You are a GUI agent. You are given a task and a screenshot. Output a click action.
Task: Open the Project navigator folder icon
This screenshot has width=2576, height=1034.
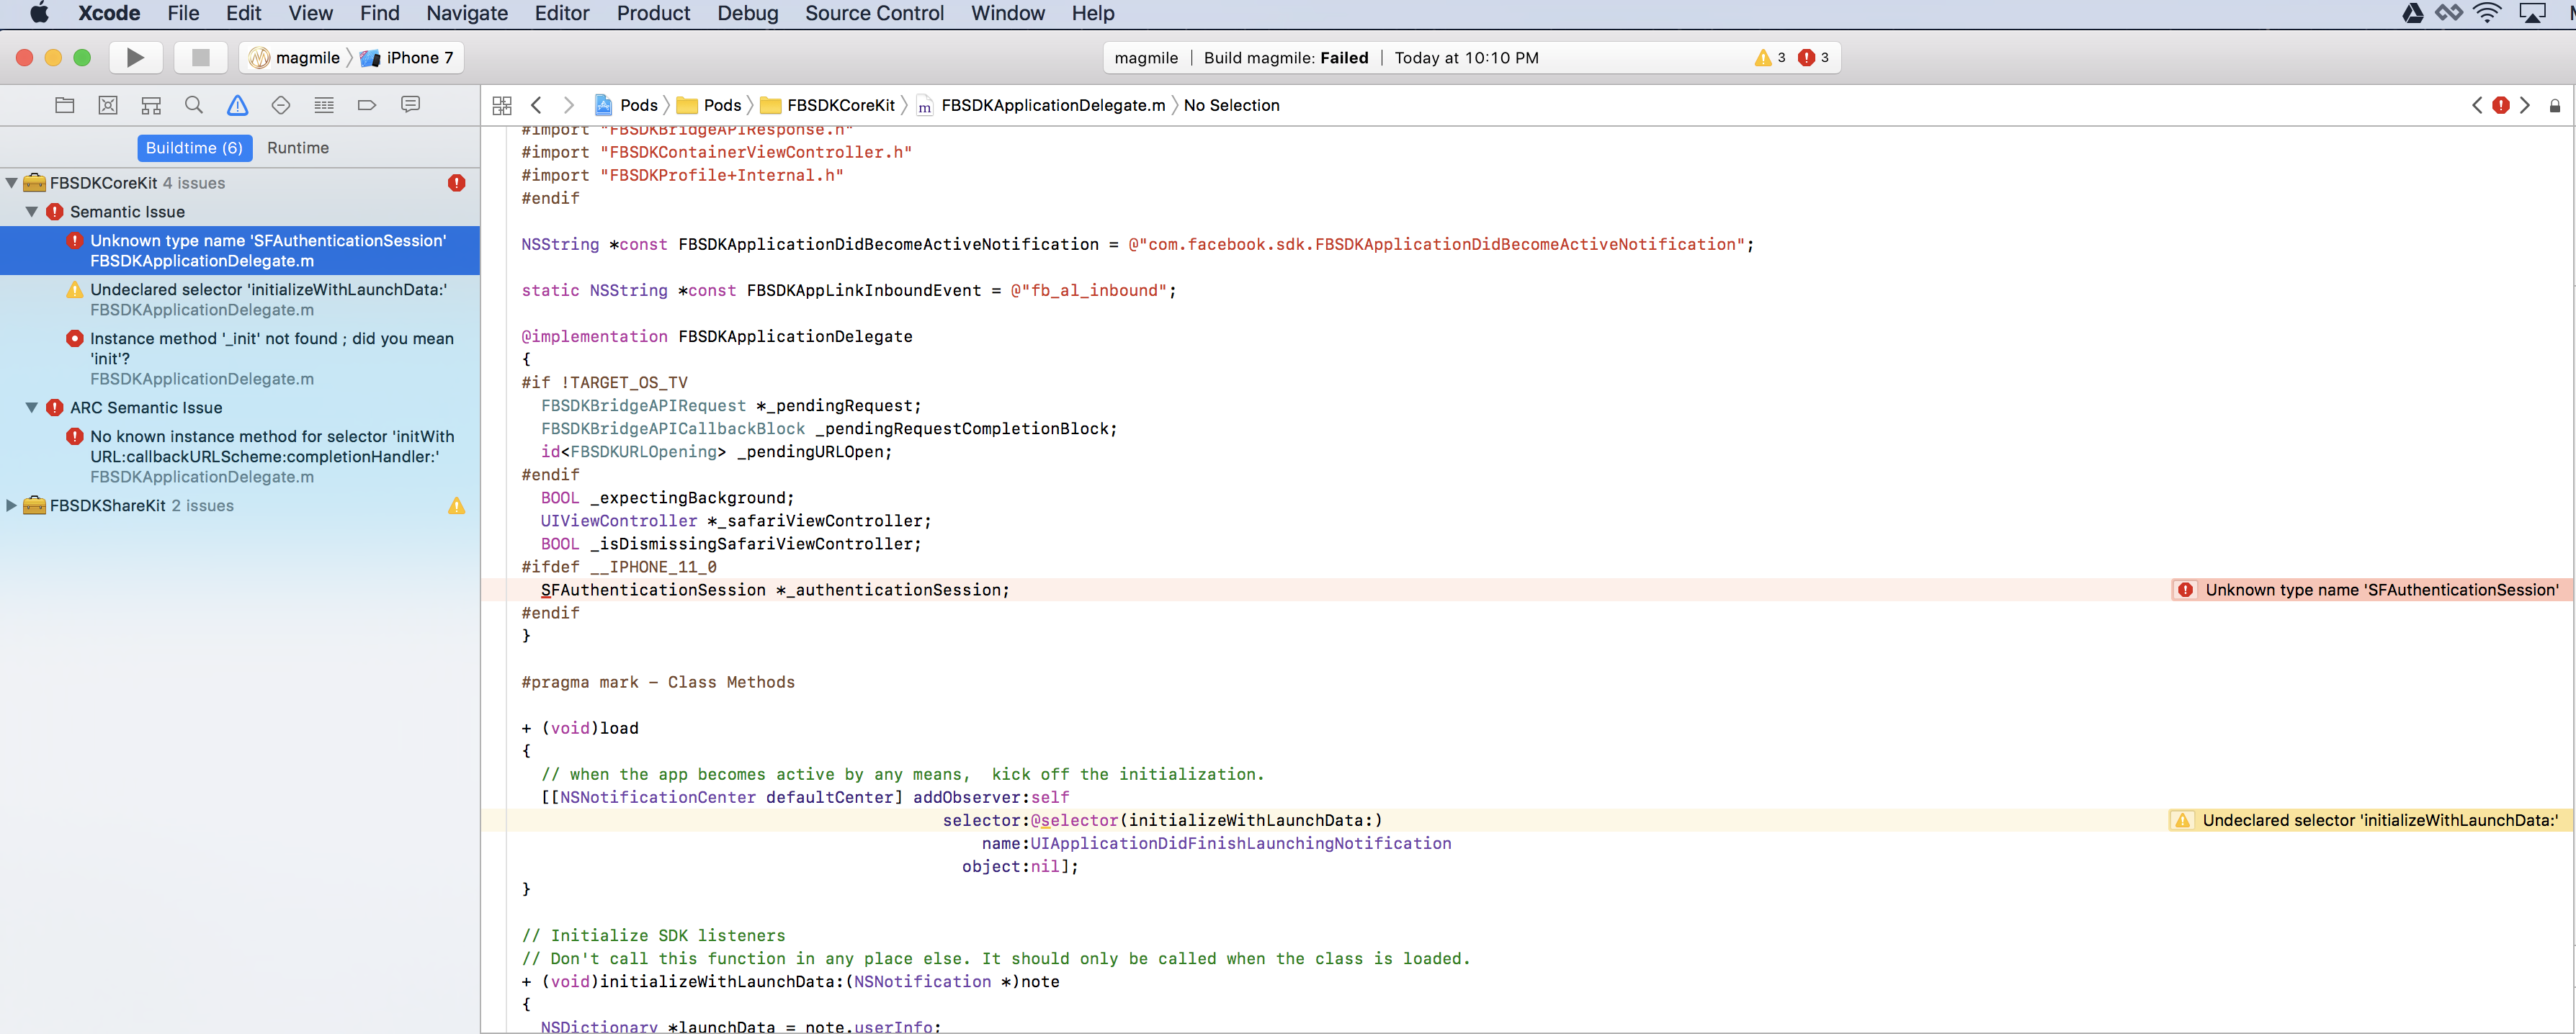pos(65,105)
